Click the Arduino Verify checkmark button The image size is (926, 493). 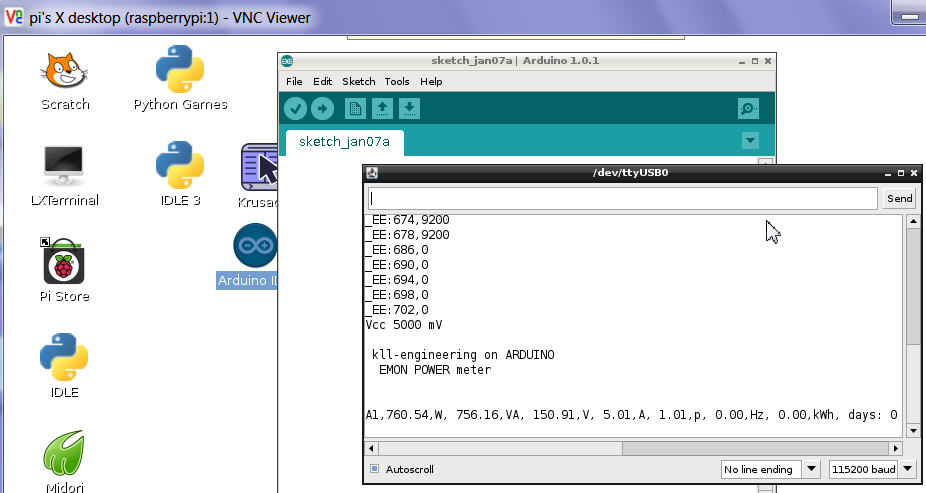[x=295, y=109]
